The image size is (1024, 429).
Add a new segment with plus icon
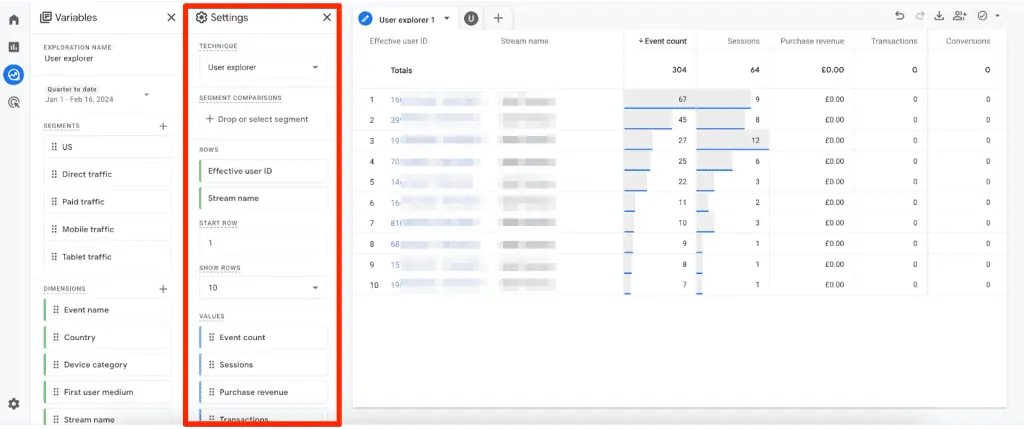[163, 126]
